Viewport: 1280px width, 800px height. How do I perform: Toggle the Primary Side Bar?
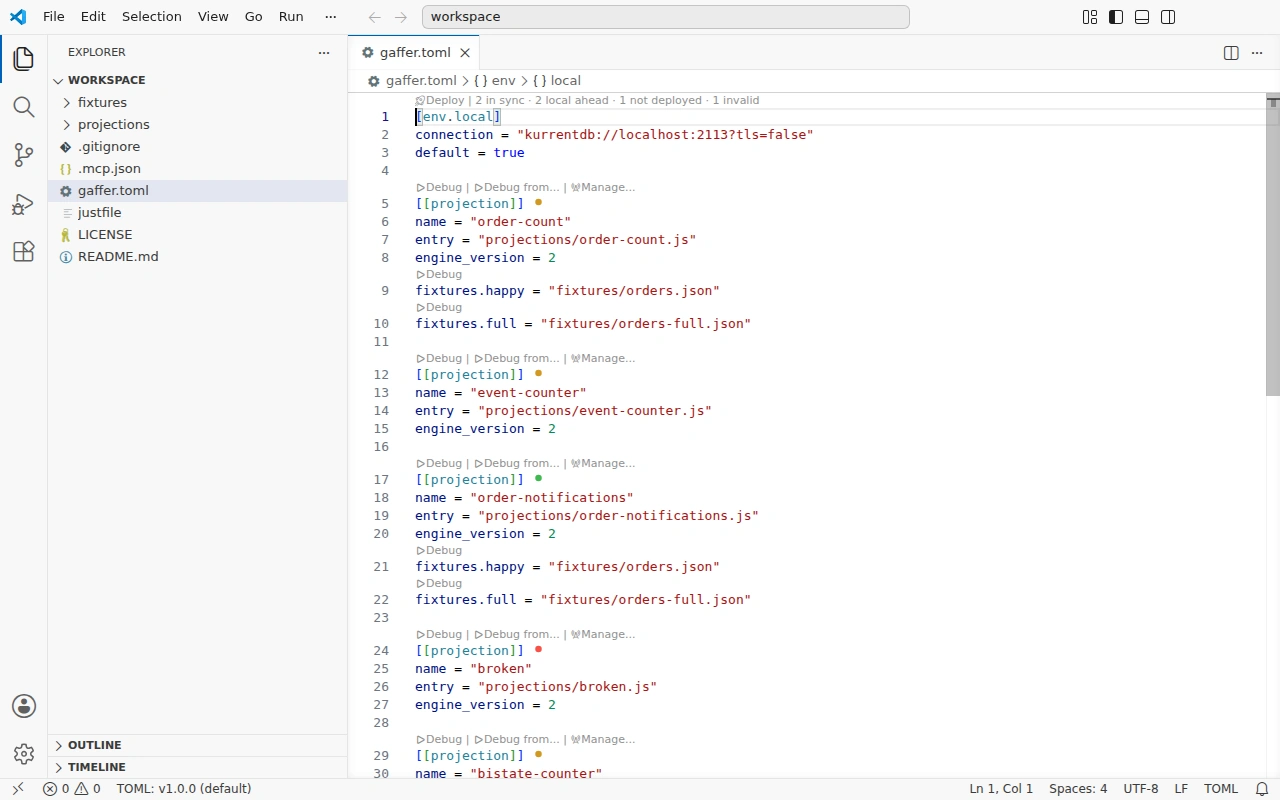click(x=1116, y=17)
